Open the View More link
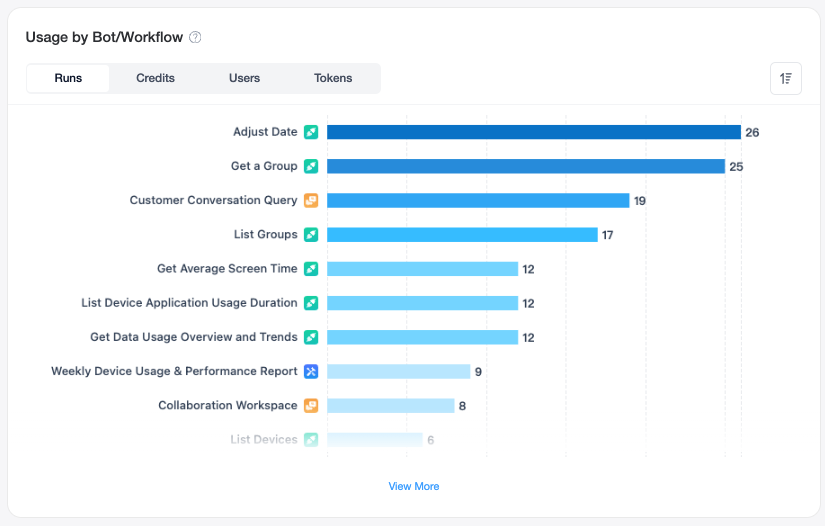 (x=414, y=487)
